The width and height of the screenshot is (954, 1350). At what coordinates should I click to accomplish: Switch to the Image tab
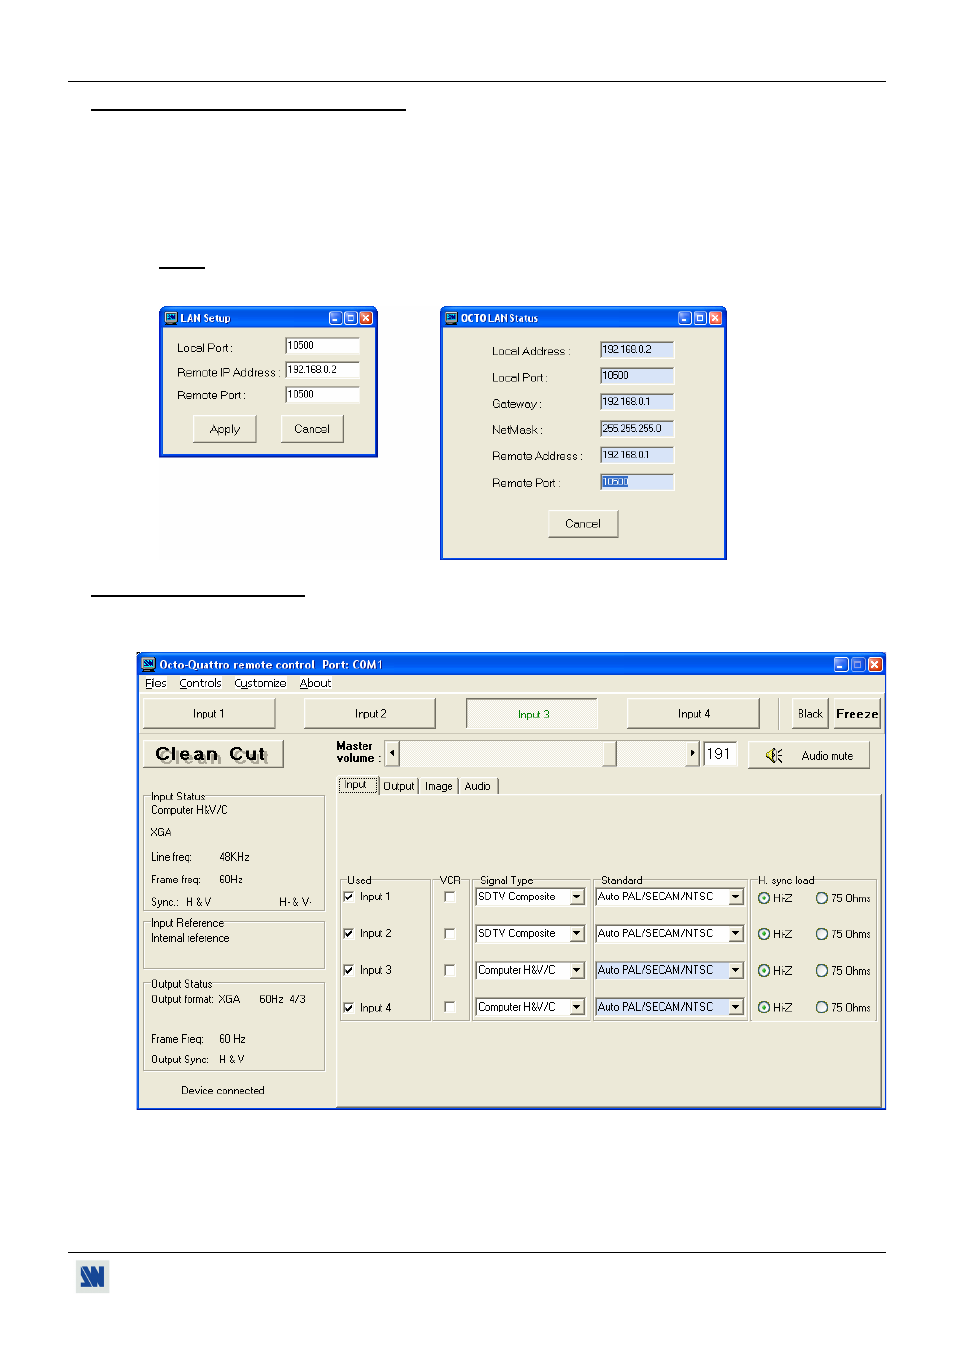click(x=438, y=786)
